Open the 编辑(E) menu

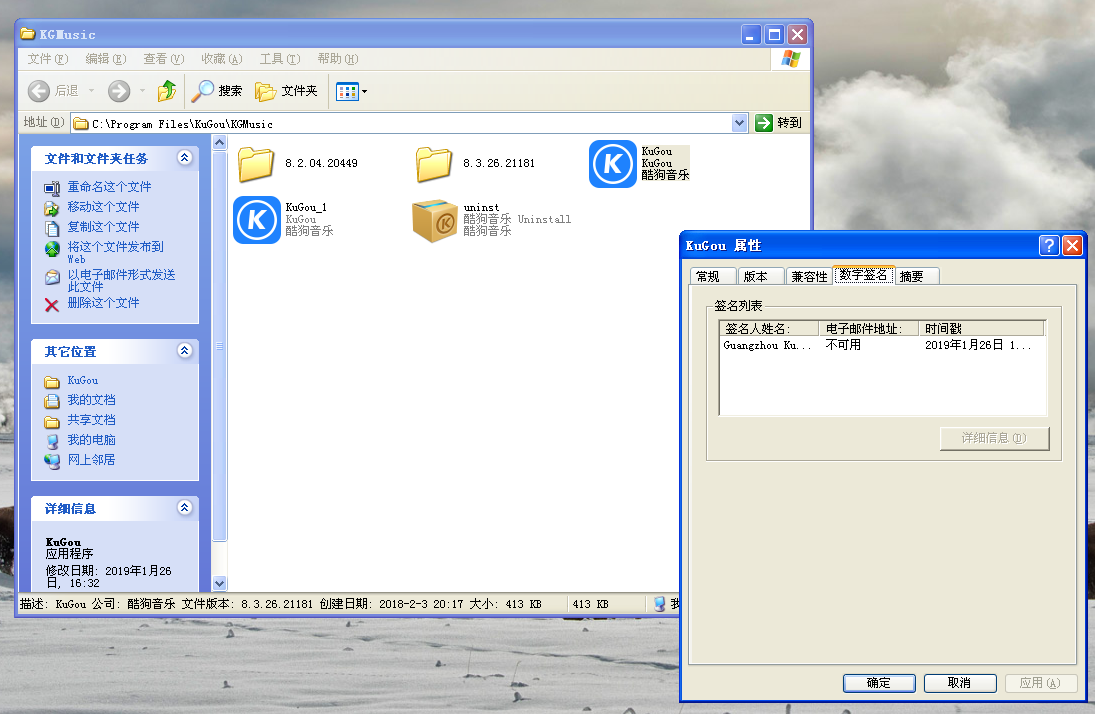(105, 59)
